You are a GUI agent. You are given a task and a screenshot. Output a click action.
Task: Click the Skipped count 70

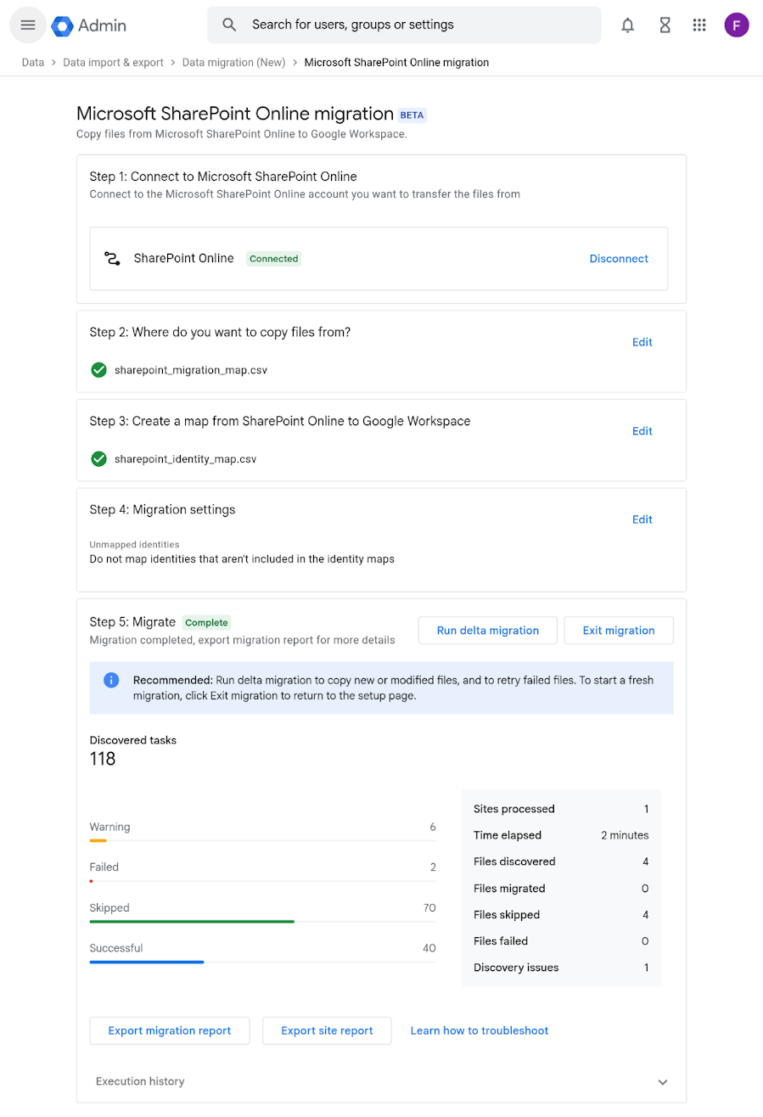point(429,908)
